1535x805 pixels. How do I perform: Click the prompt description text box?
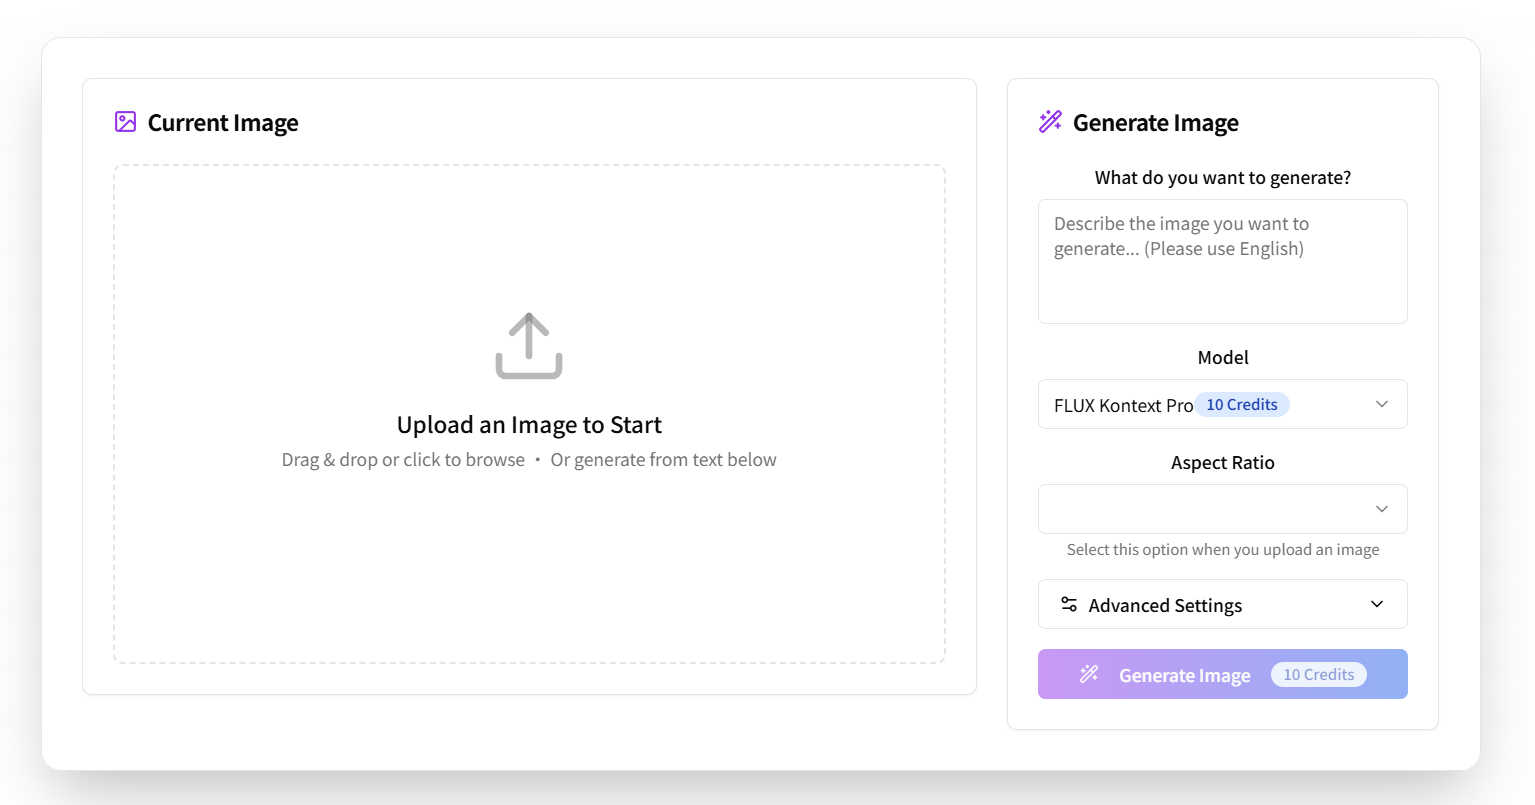click(1222, 260)
